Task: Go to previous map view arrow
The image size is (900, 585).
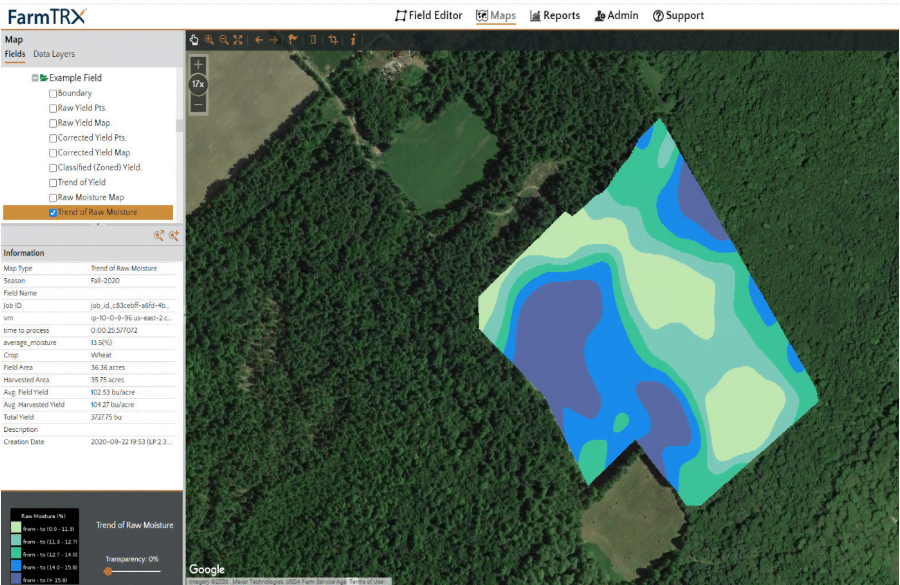Action: click(259, 40)
